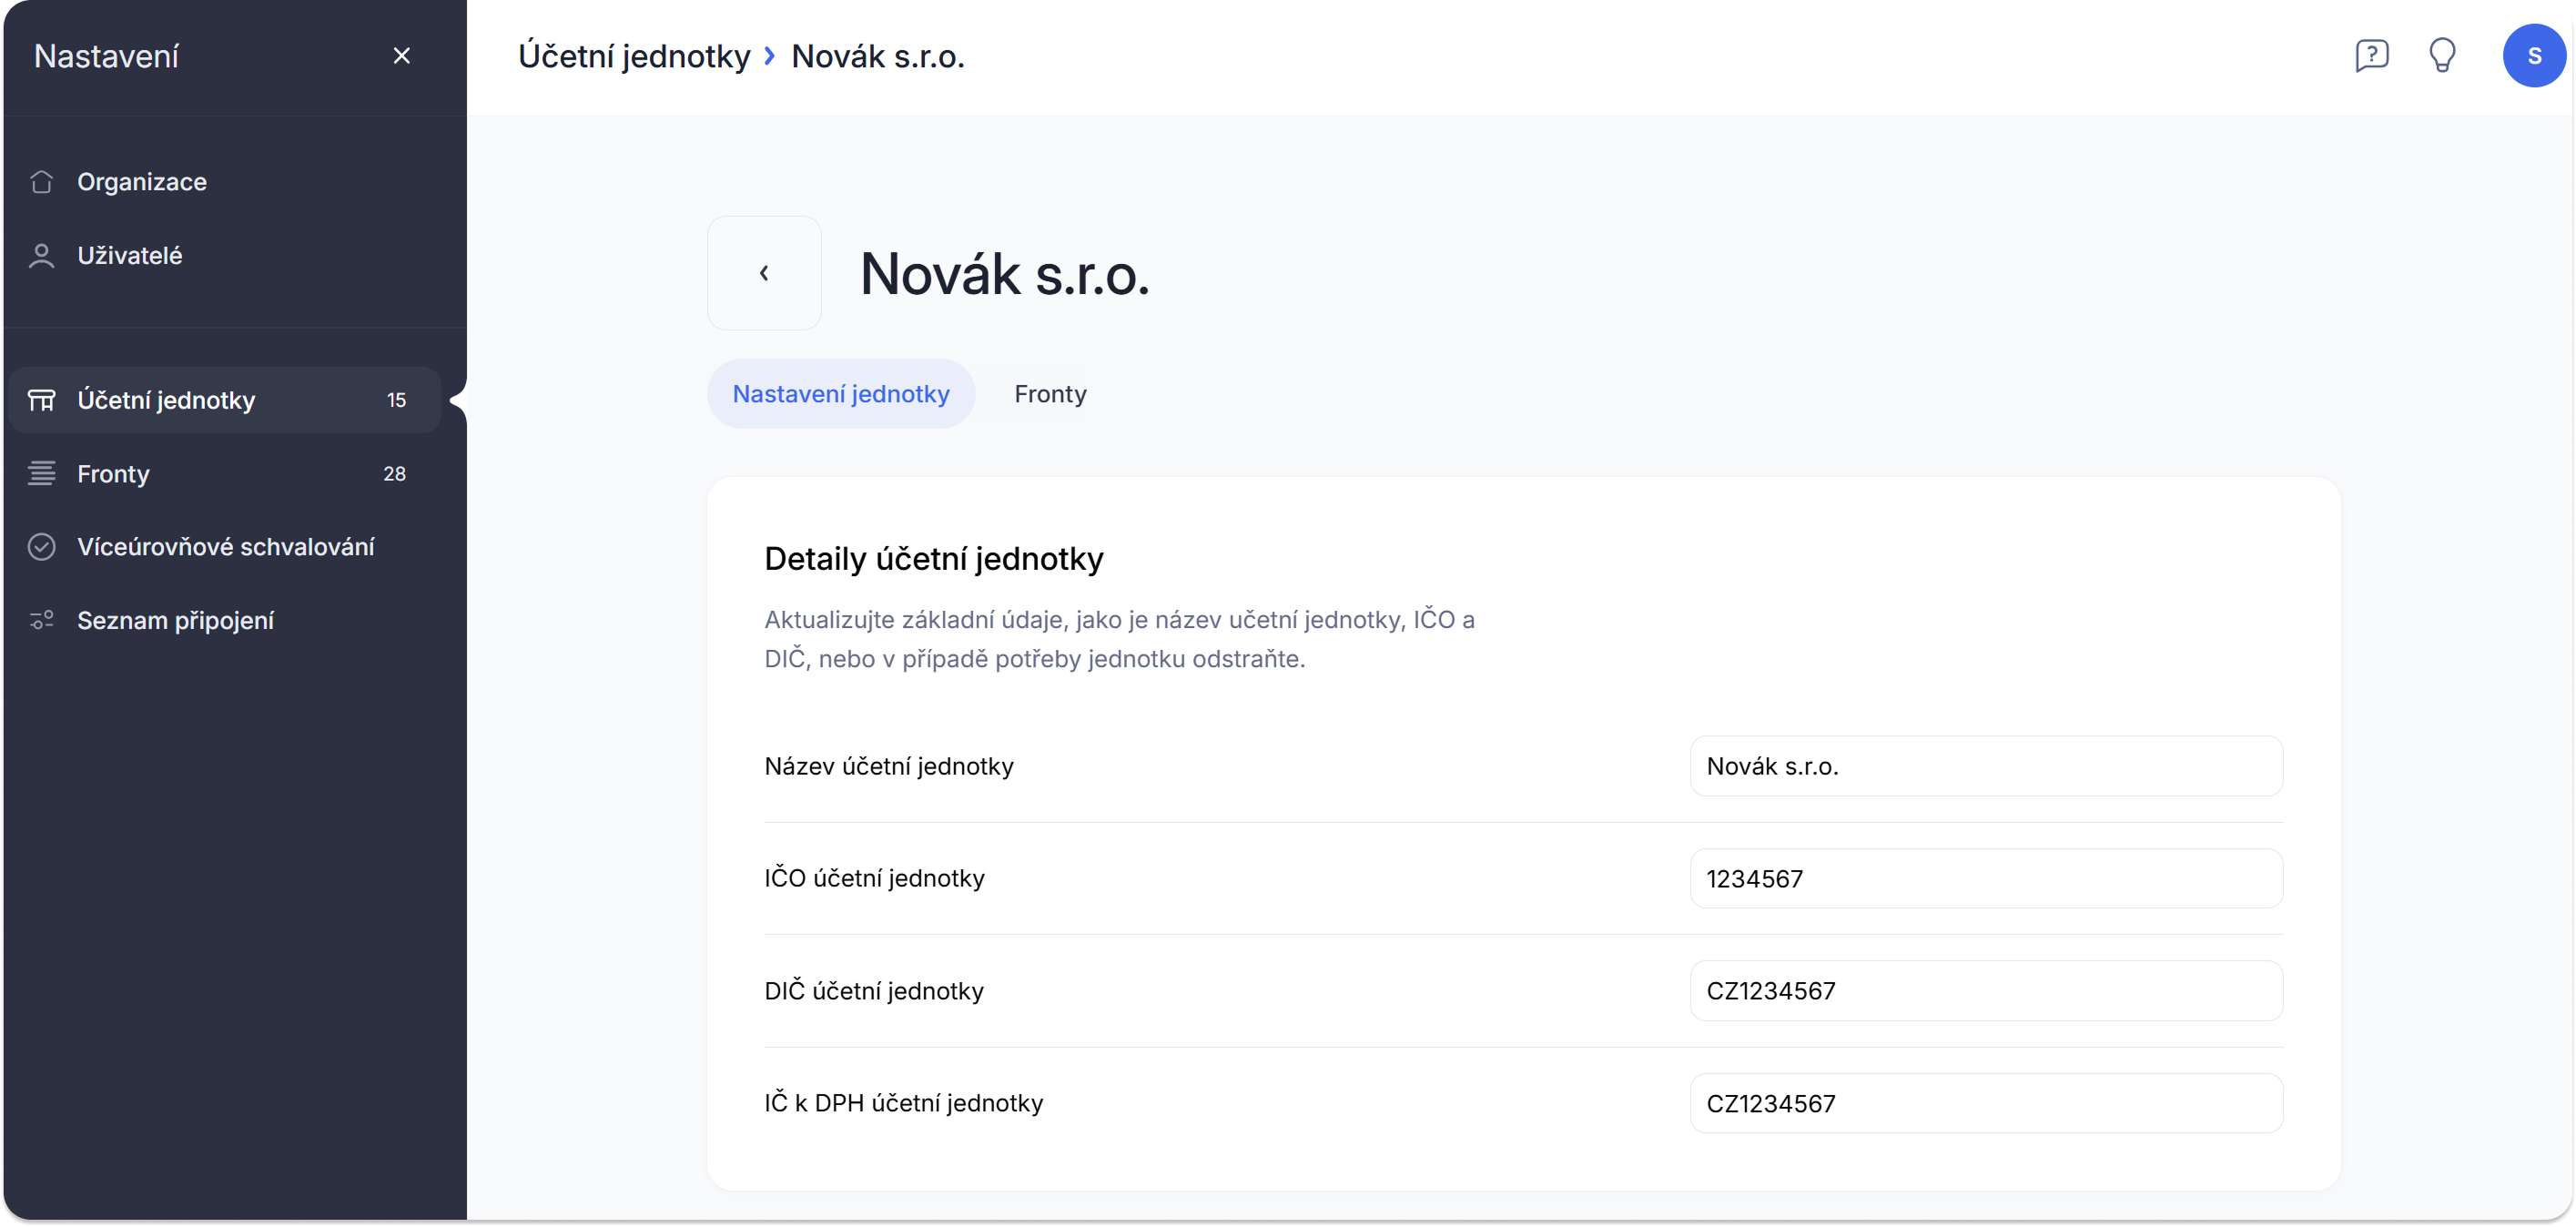
Task: Click the Seznam připojení settings icon
Action: click(x=41, y=621)
